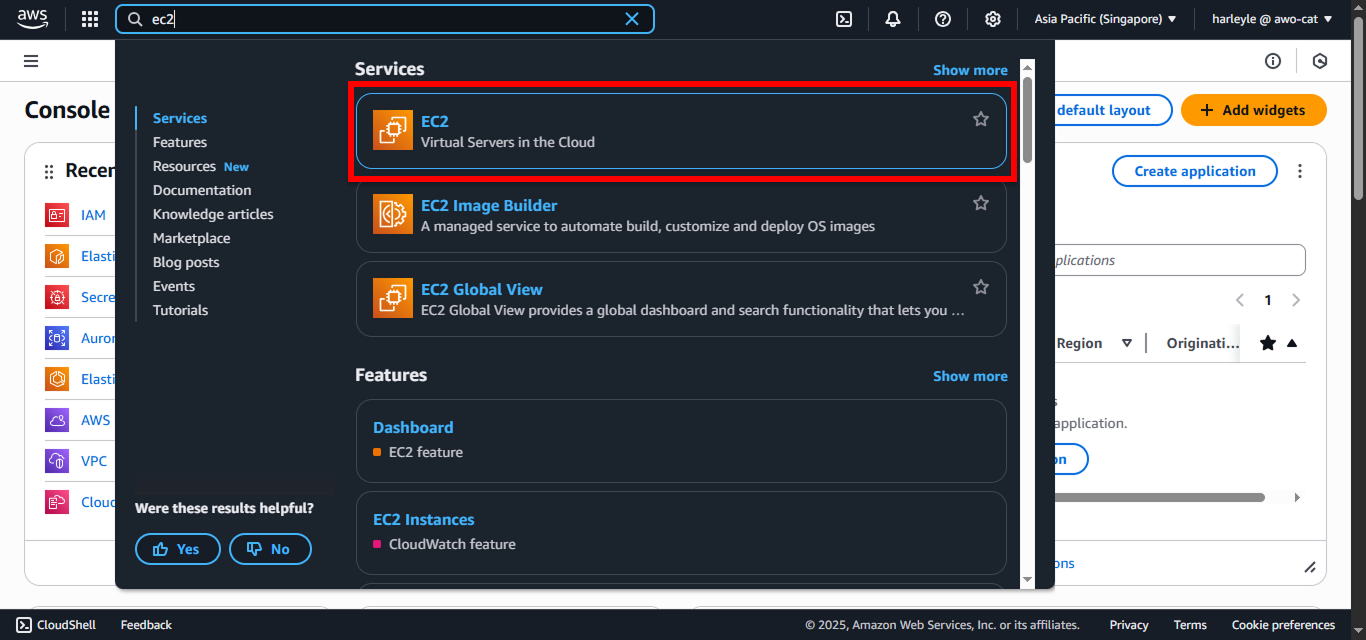
Task: Select Services in the search categories
Action: click(x=180, y=118)
